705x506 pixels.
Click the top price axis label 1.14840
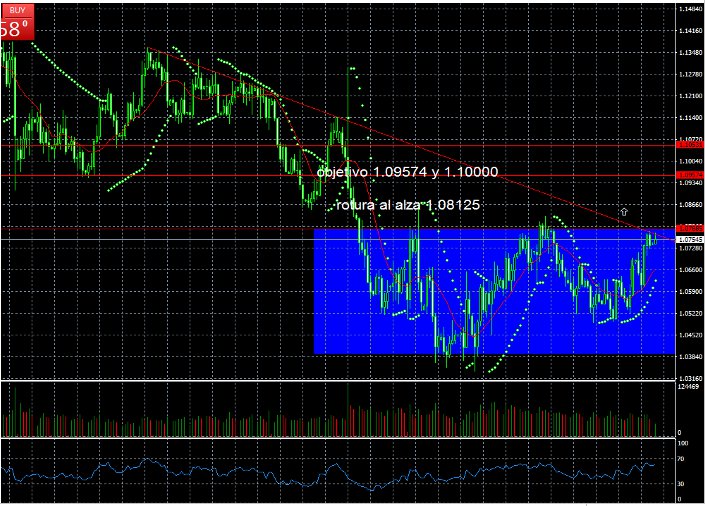[689, 10]
